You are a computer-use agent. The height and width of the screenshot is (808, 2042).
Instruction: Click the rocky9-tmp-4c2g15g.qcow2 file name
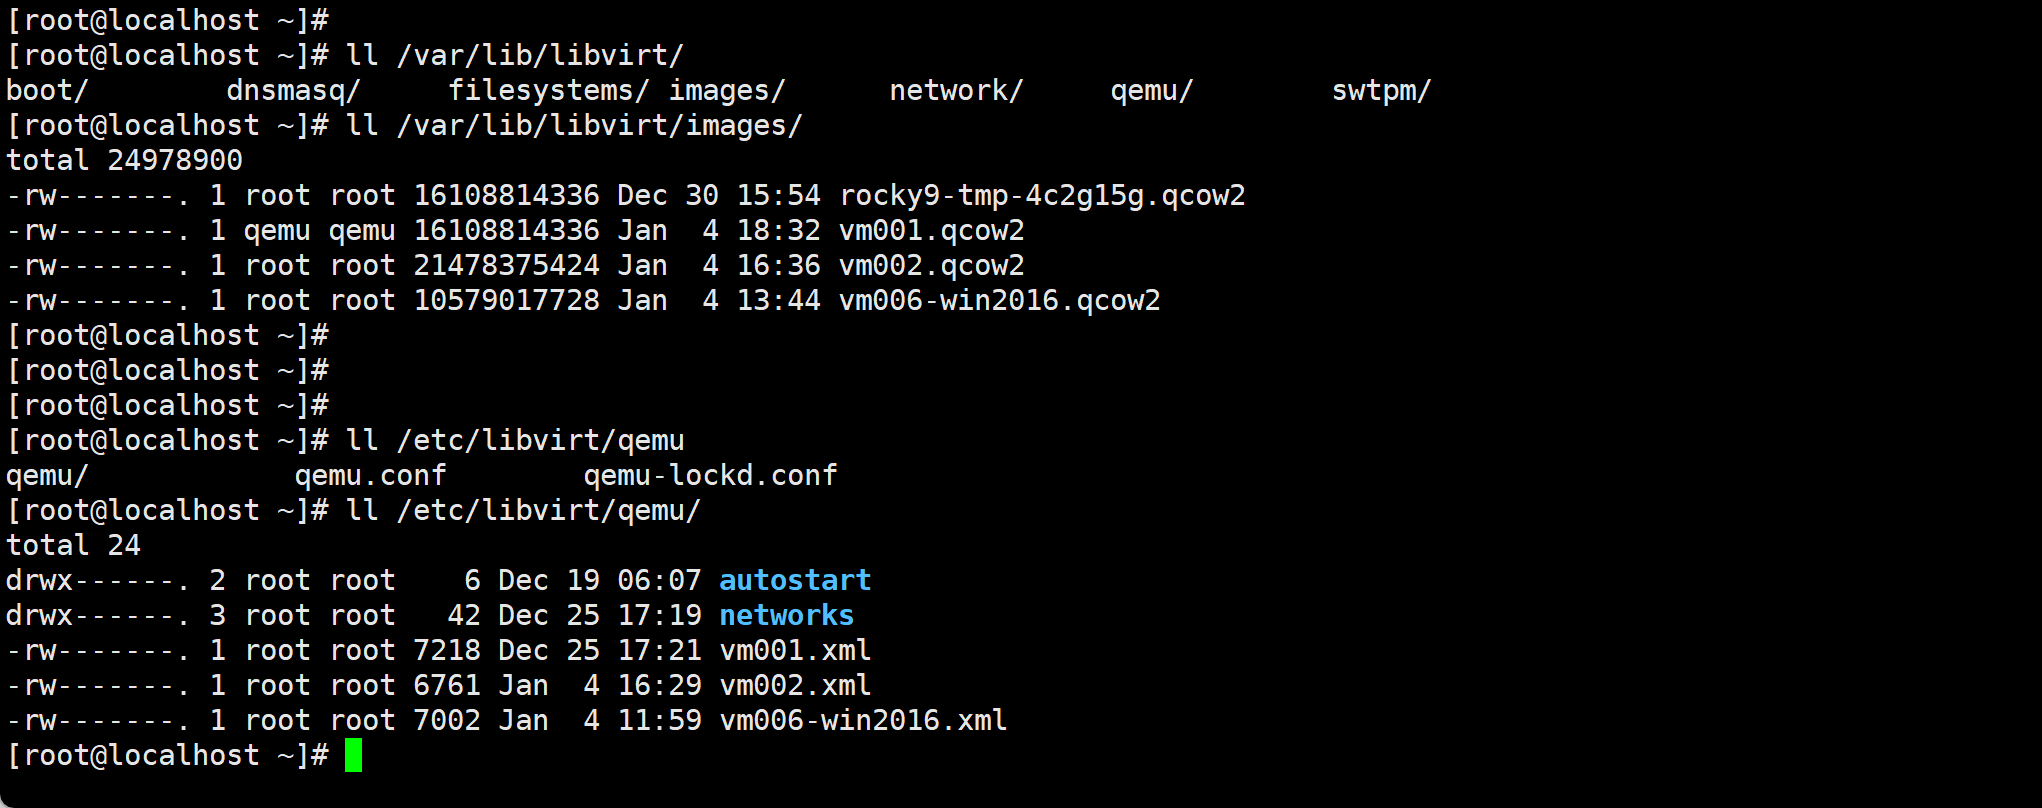coord(1042,196)
